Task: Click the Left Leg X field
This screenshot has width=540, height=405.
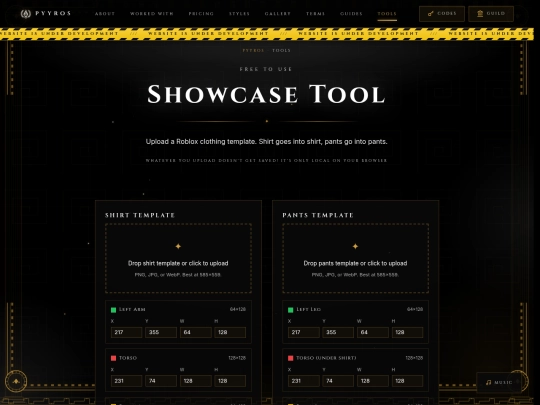Action: point(303,332)
